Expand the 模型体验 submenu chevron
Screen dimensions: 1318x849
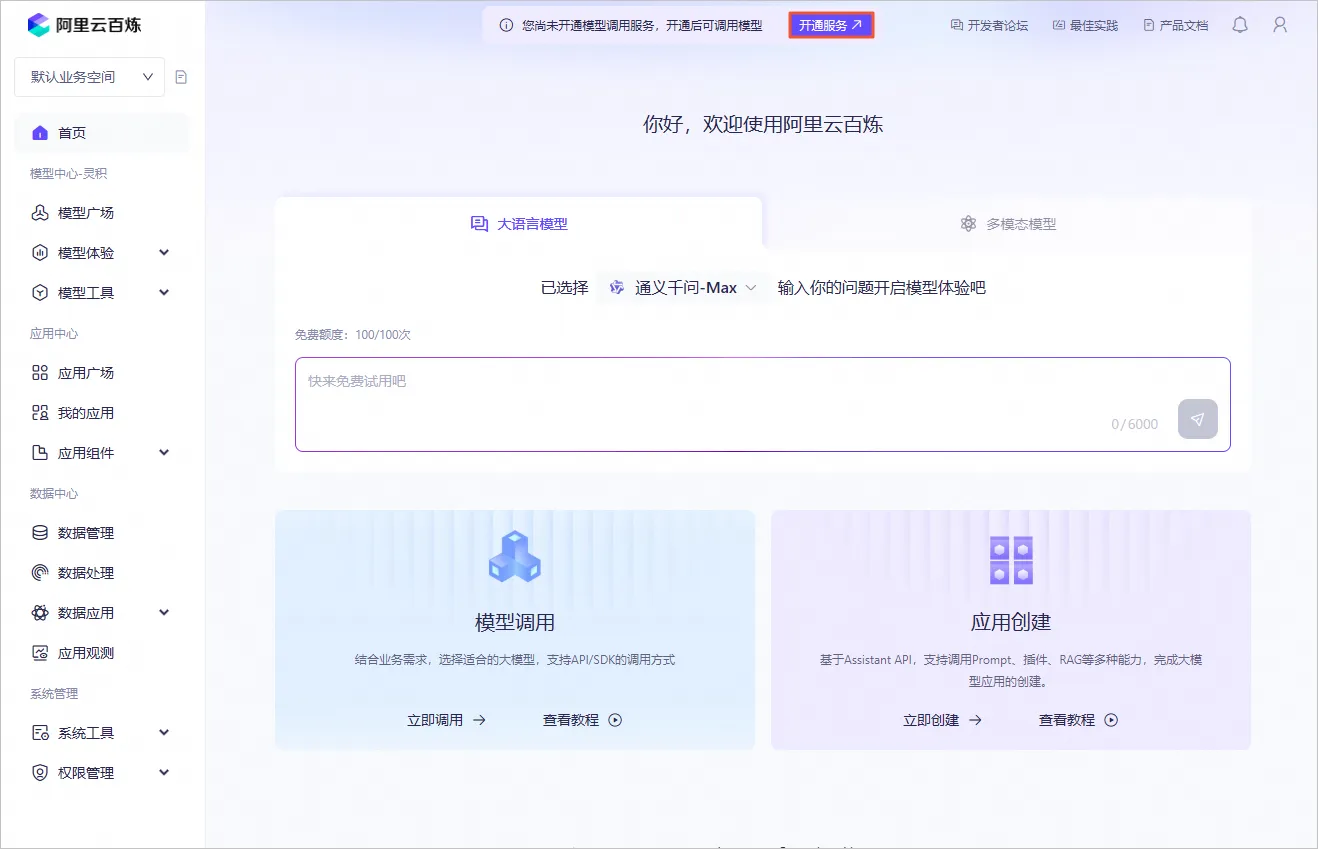[x=164, y=253]
